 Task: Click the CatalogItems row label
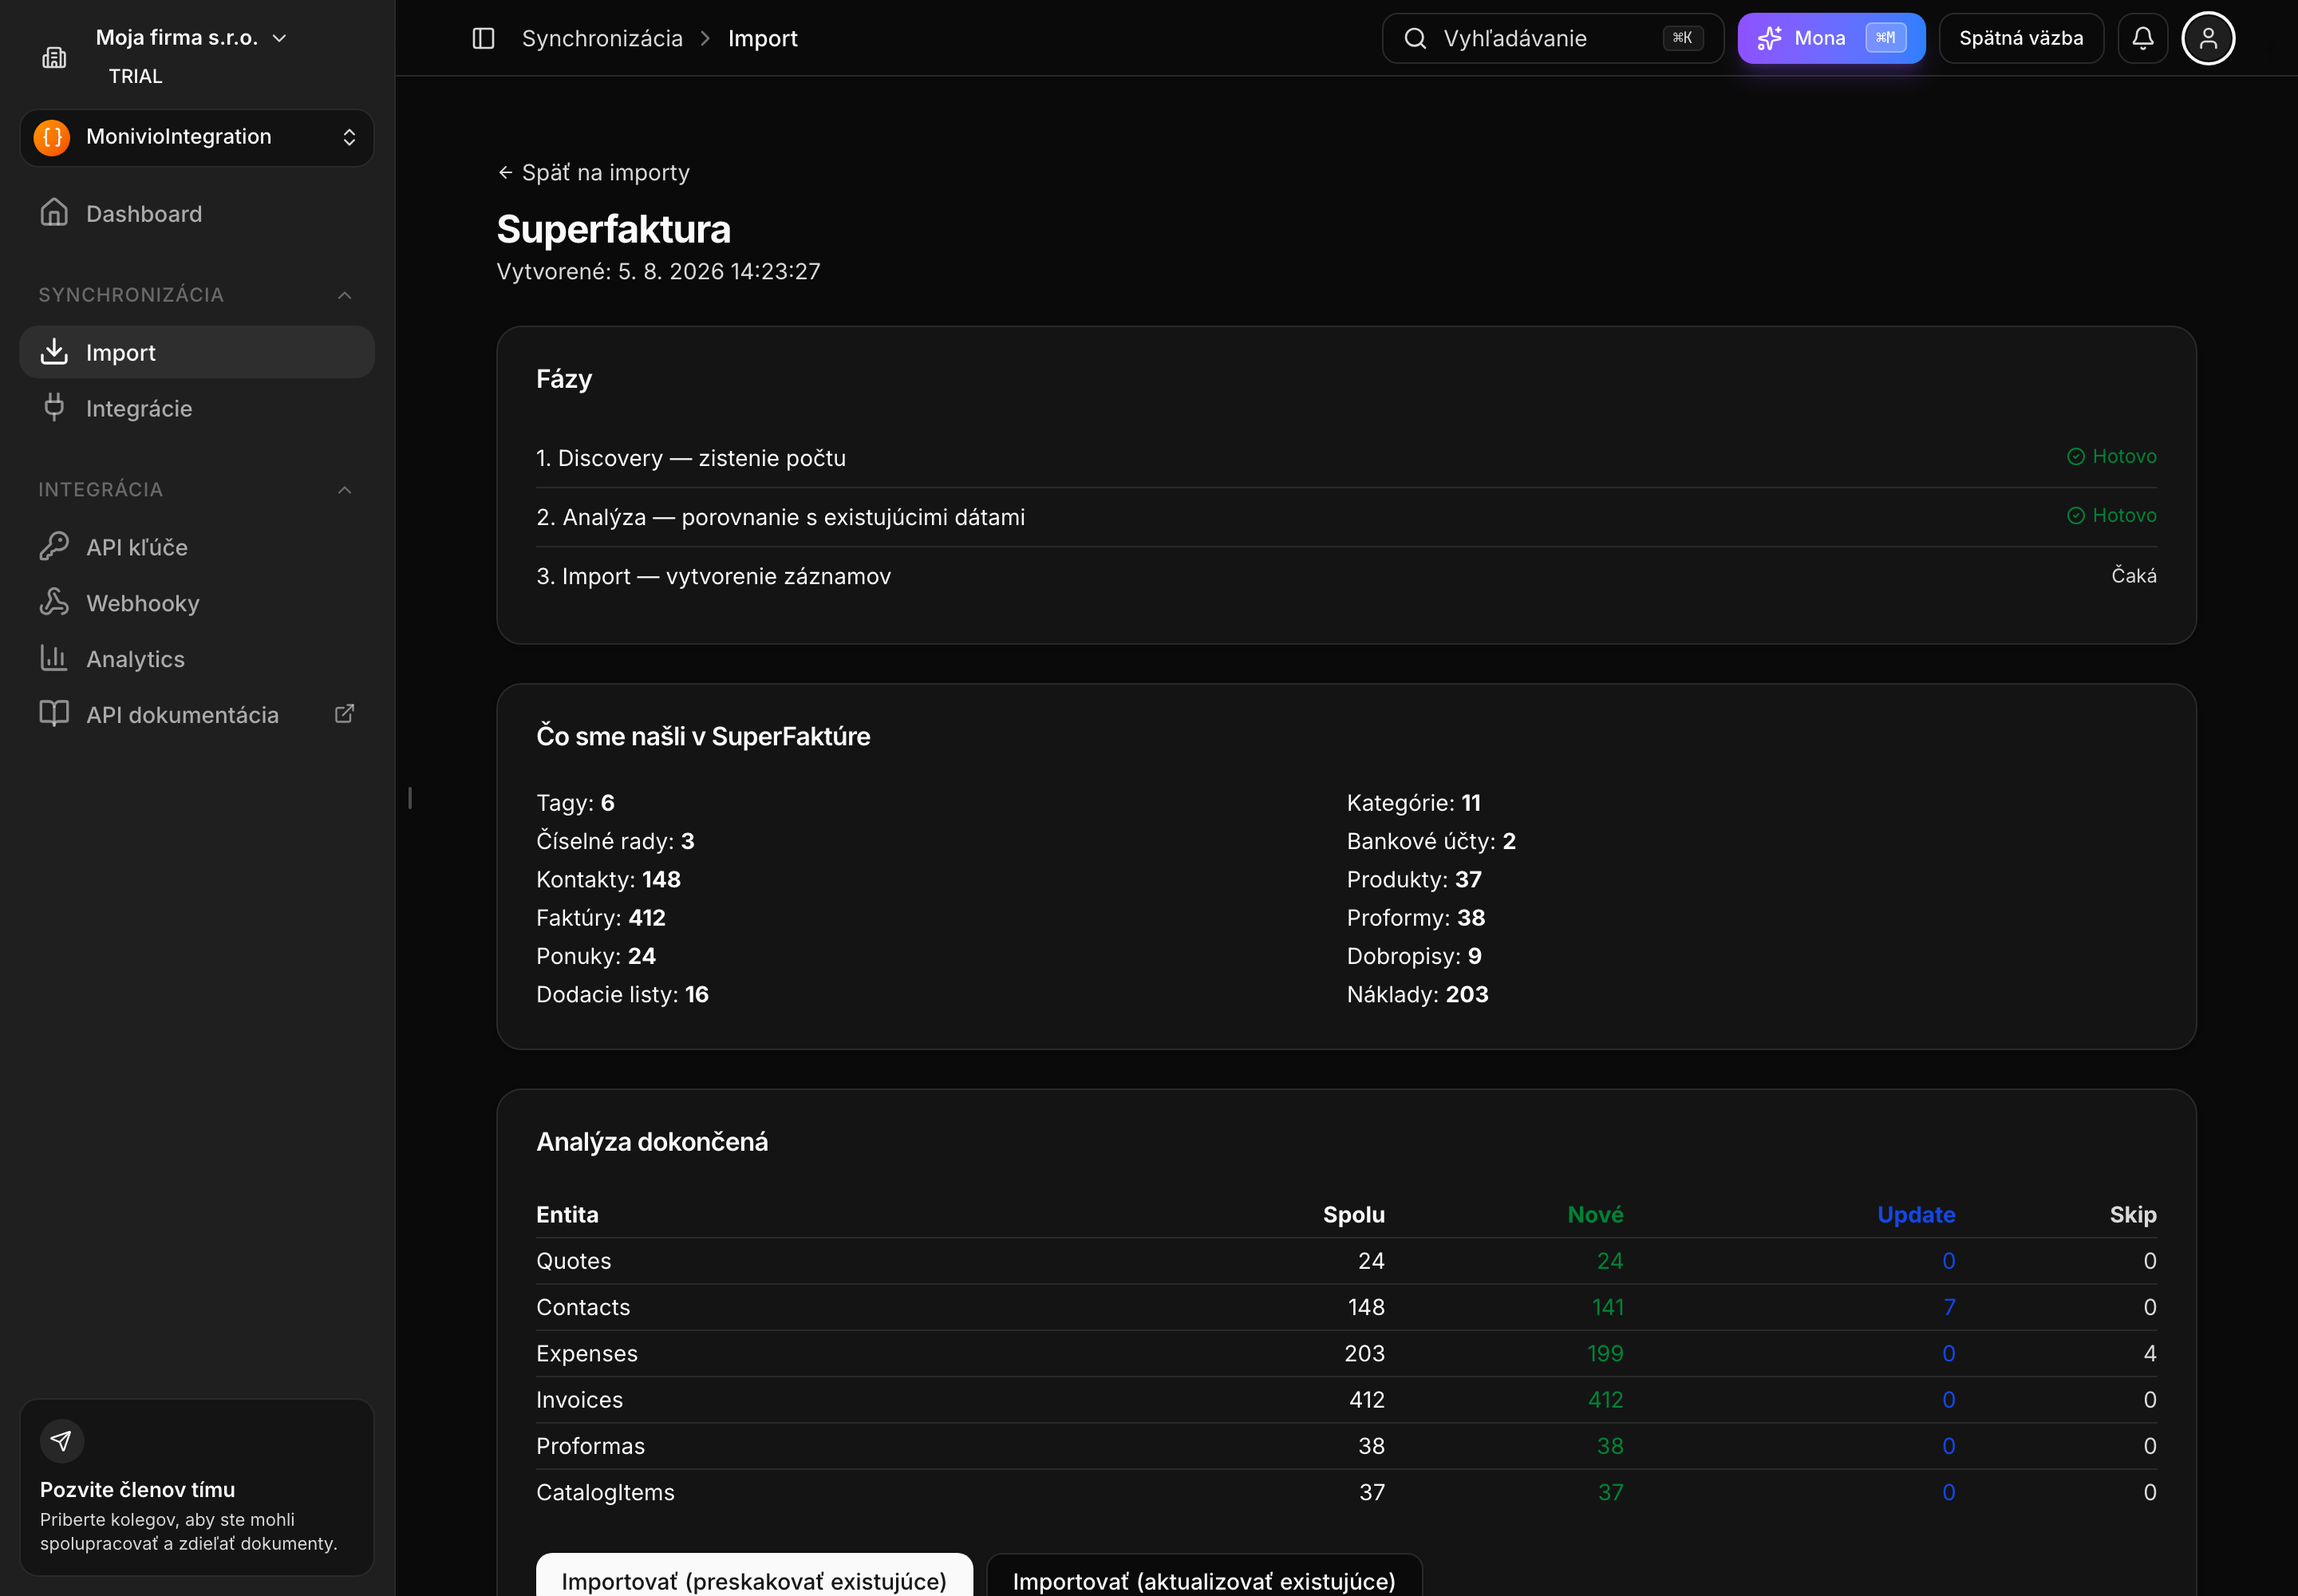point(605,1492)
